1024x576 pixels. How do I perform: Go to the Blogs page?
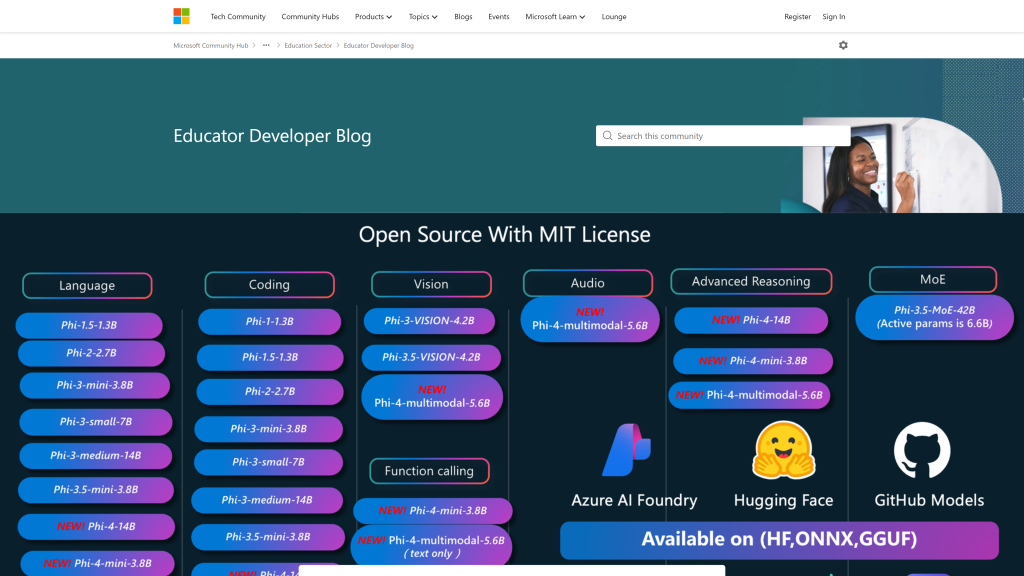[463, 16]
